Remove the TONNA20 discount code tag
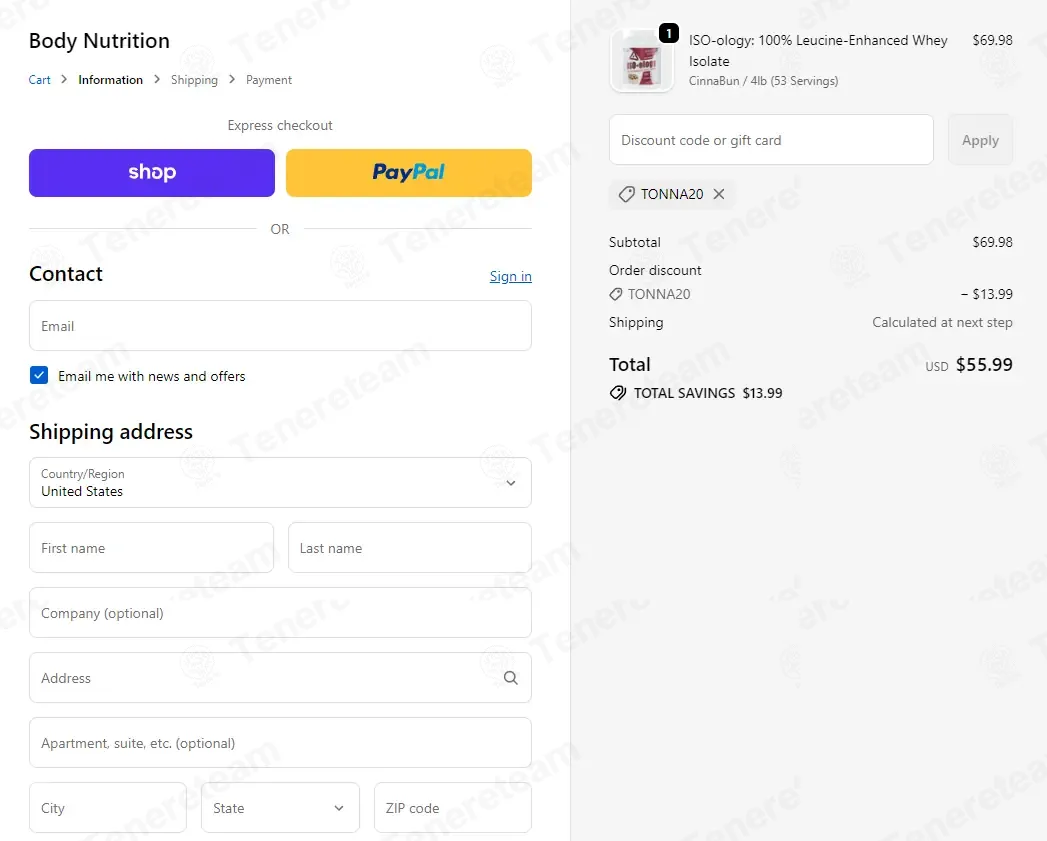 point(718,194)
